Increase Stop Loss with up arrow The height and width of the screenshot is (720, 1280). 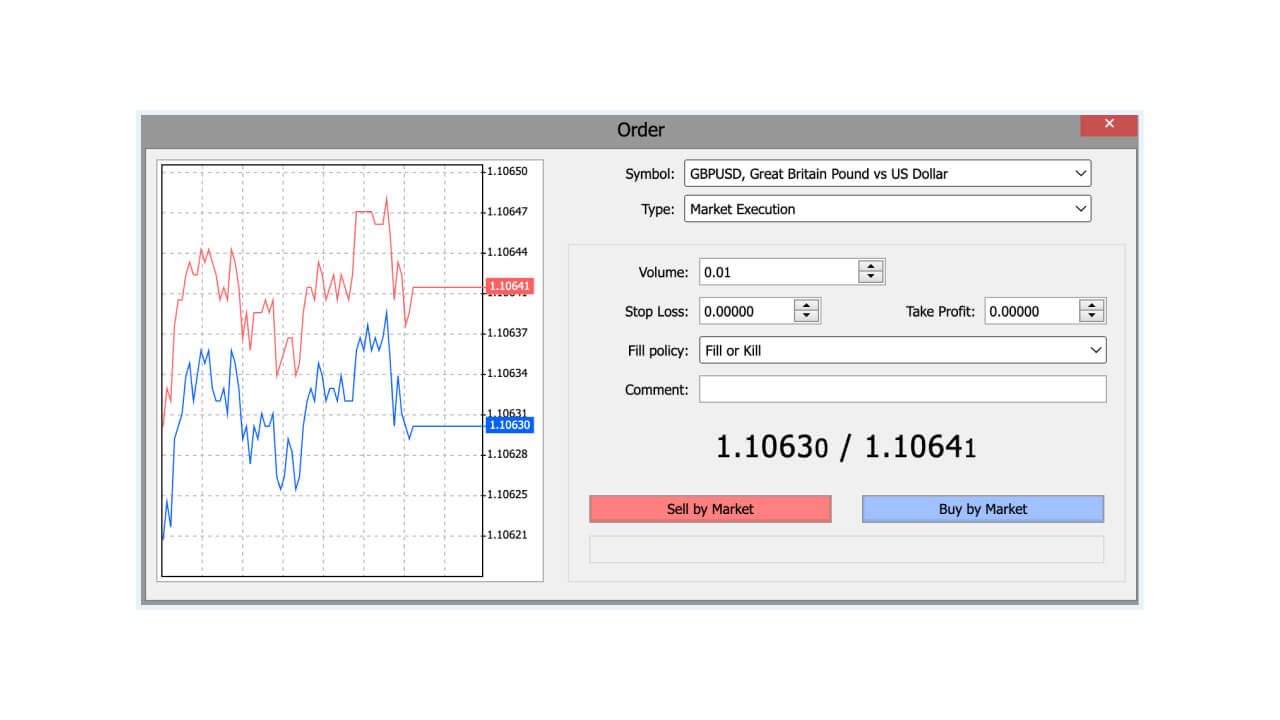tap(806, 306)
